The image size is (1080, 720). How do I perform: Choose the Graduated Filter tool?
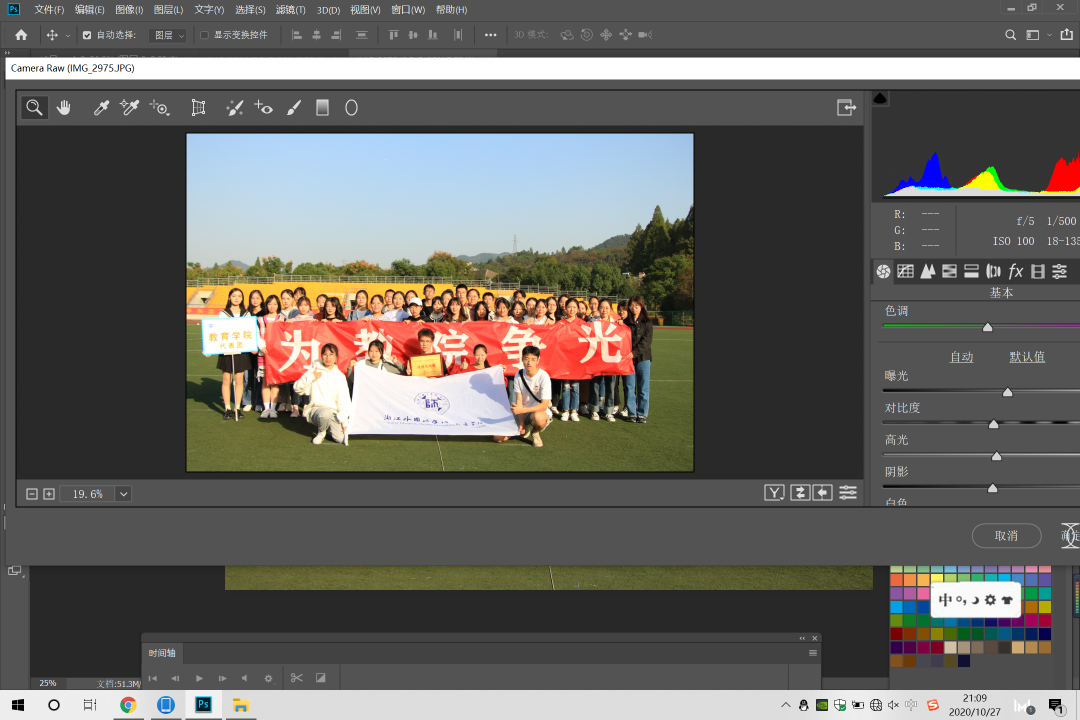click(x=322, y=108)
